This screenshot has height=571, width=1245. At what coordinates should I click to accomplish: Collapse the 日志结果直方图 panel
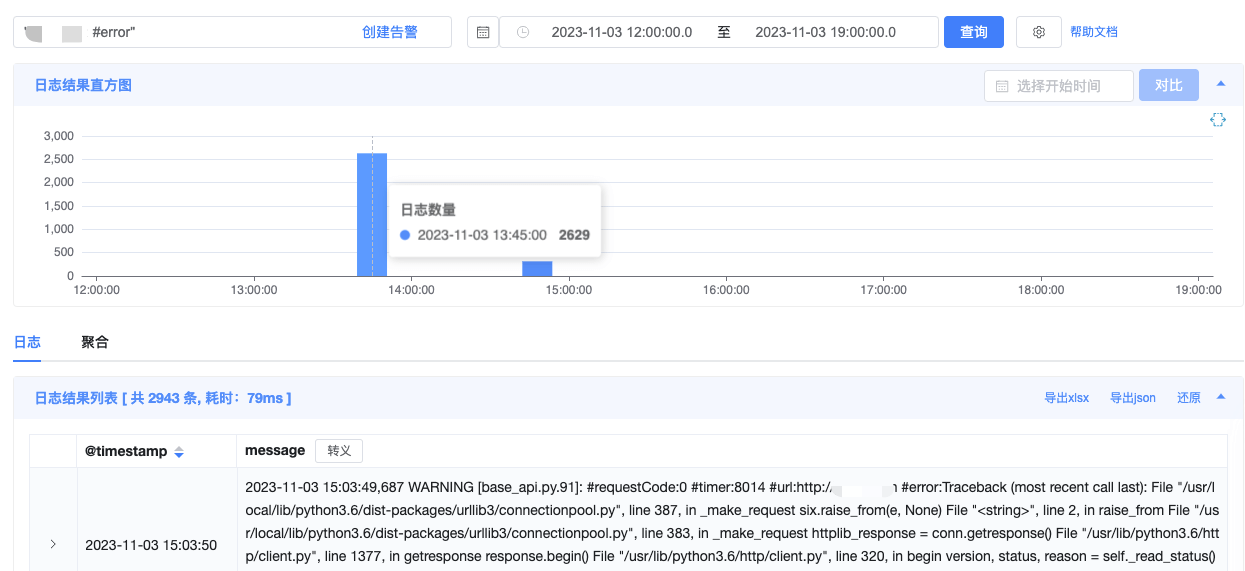coord(1220,84)
